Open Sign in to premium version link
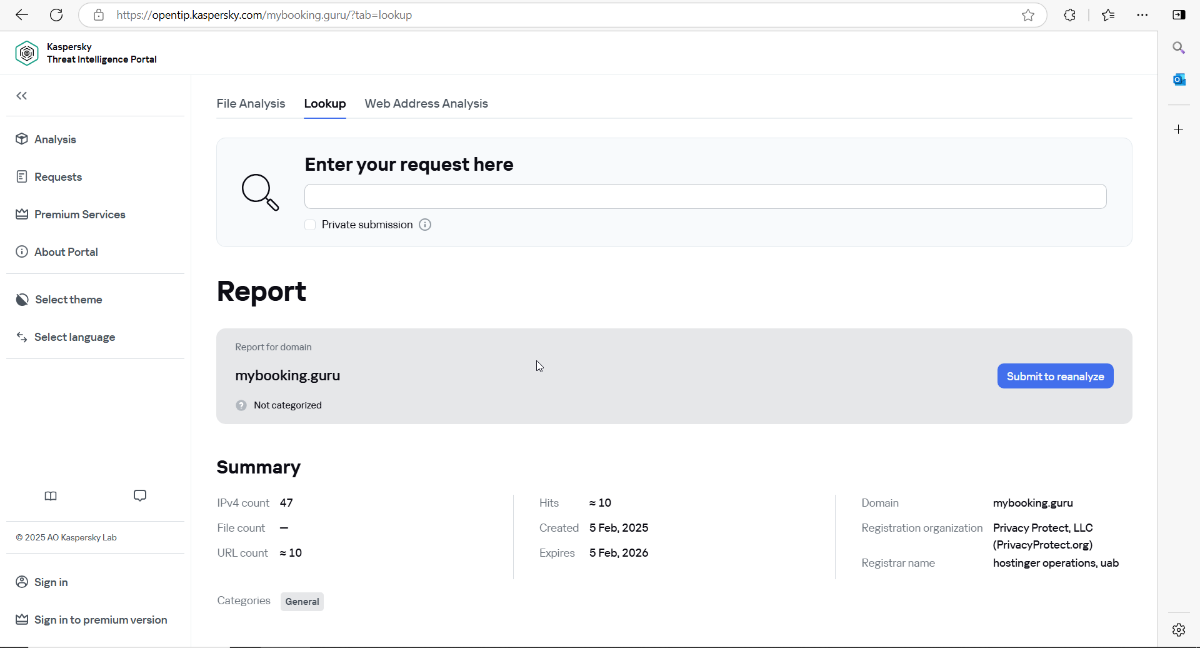Image resolution: width=1200 pixels, height=648 pixels. [100, 620]
